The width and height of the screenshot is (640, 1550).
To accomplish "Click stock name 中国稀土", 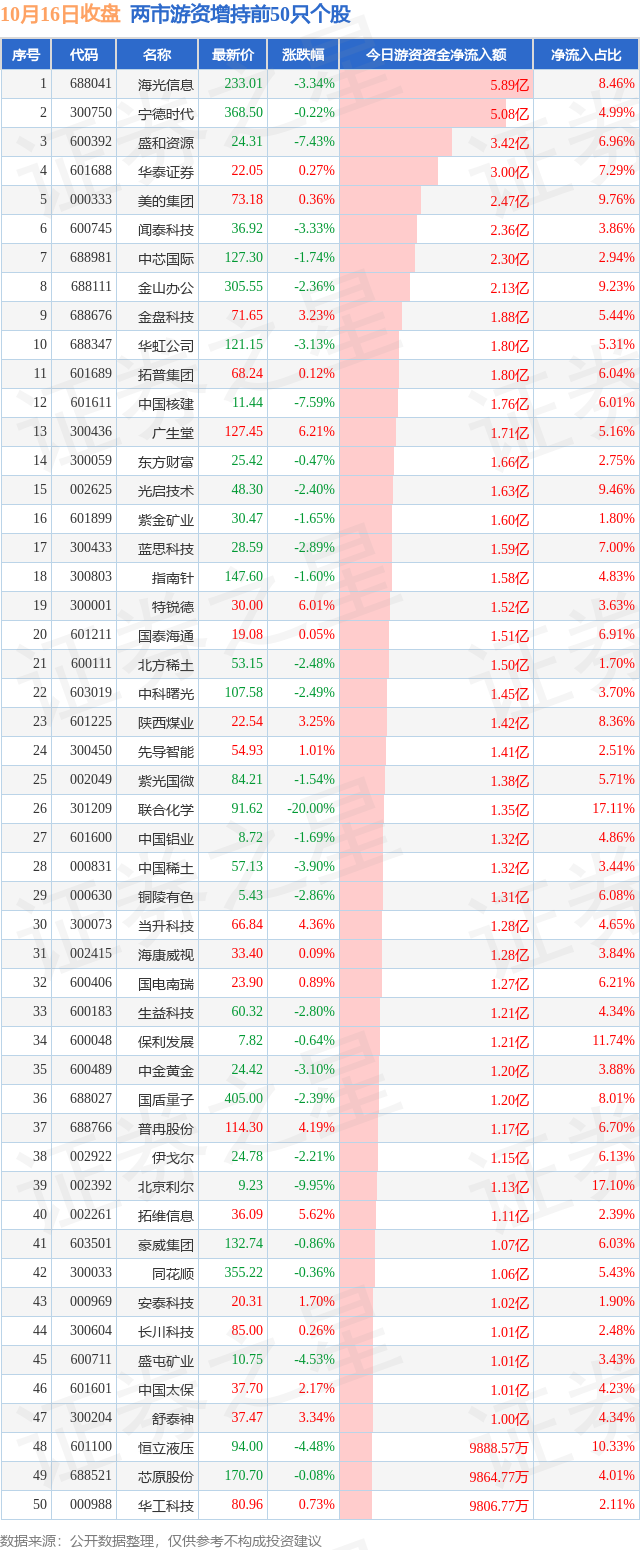I will pos(166,867).
